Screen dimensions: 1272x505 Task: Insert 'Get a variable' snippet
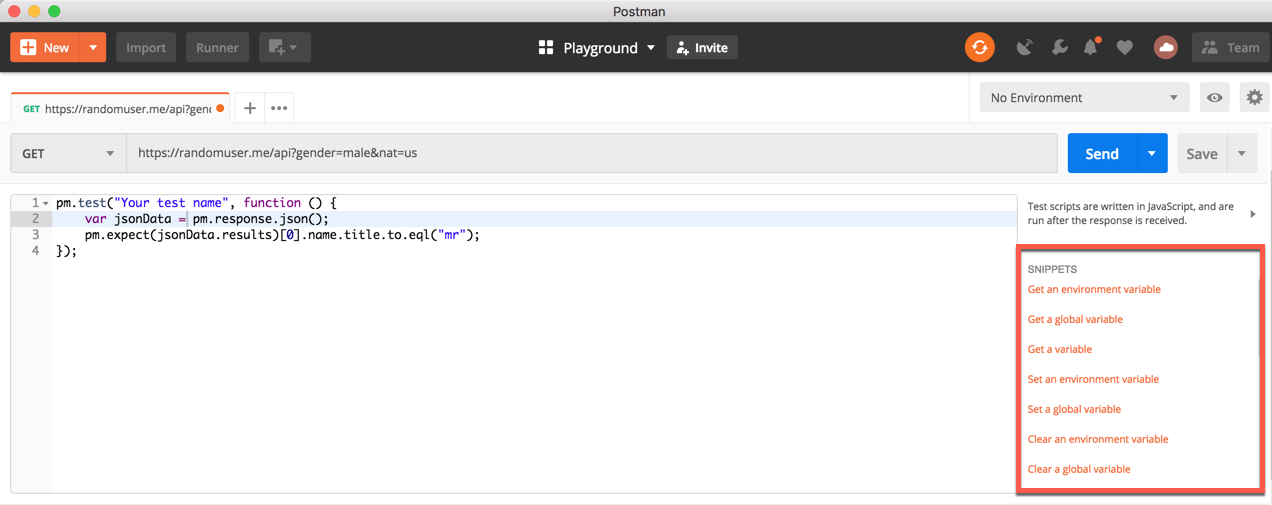[x=1060, y=349]
